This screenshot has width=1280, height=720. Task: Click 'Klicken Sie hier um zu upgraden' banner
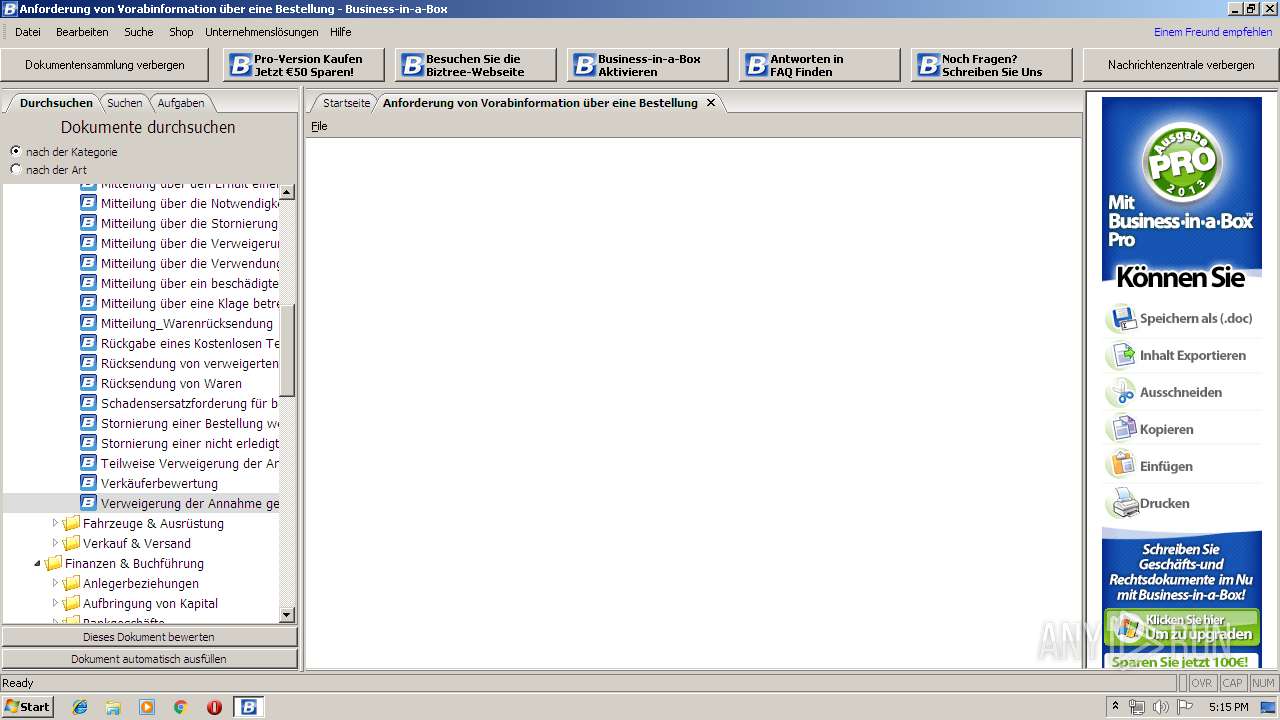click(x=1181, y=627)
